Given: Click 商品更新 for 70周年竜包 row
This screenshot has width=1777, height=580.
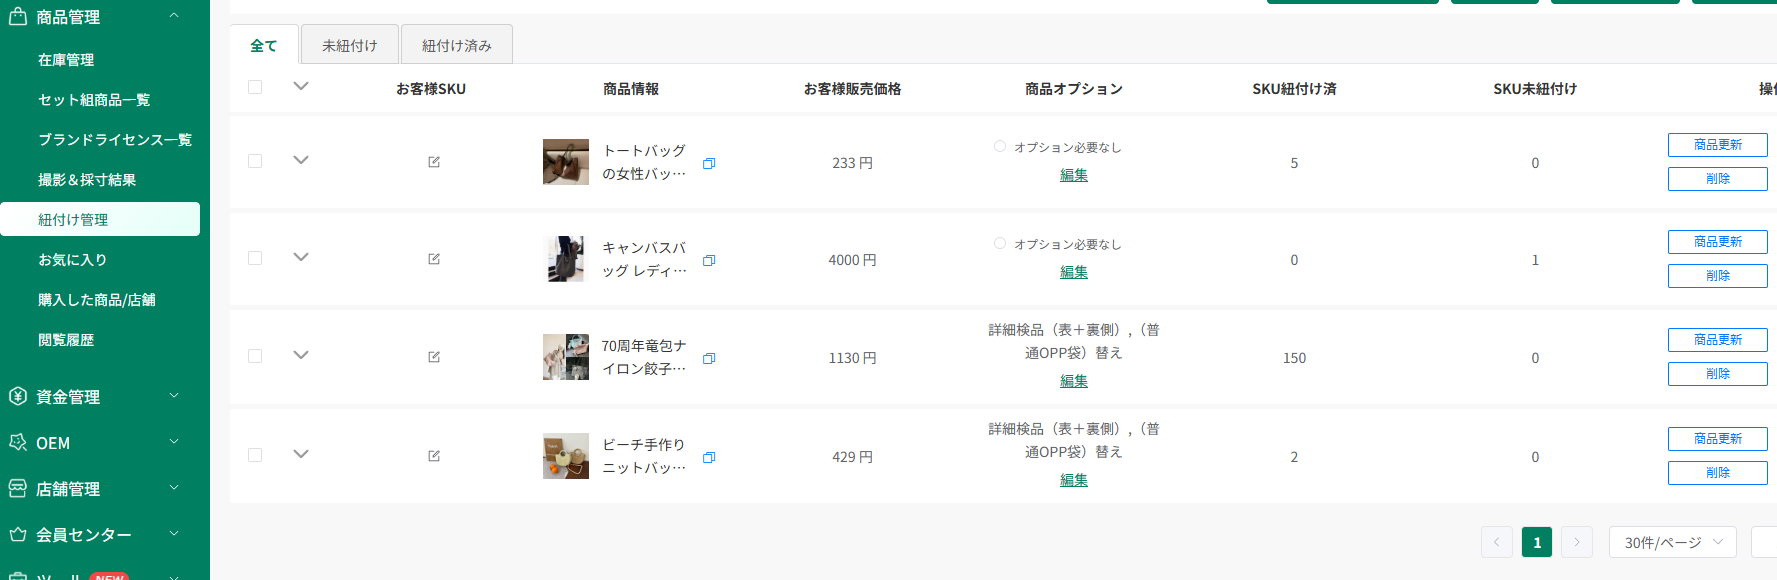Looking at the screenshot, I should tap(1717, 340).
